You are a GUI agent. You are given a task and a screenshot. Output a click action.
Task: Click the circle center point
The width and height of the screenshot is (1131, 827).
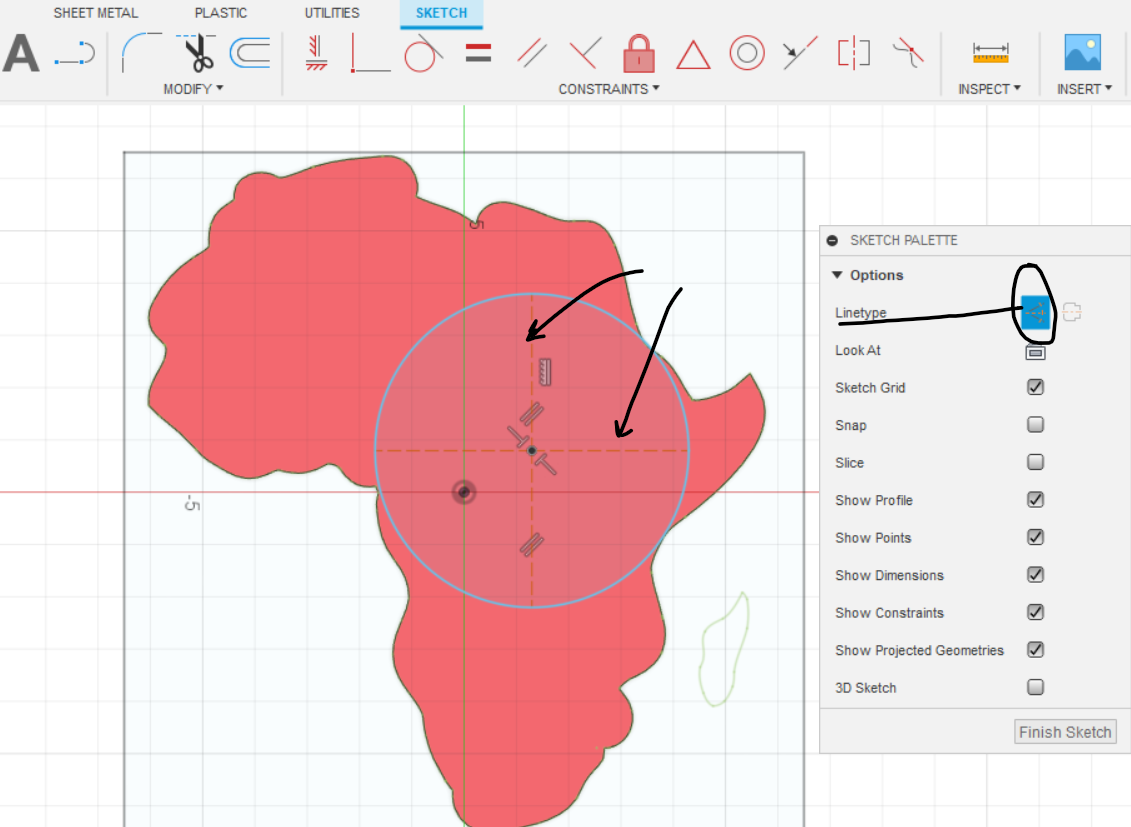[x=532, y=451]
